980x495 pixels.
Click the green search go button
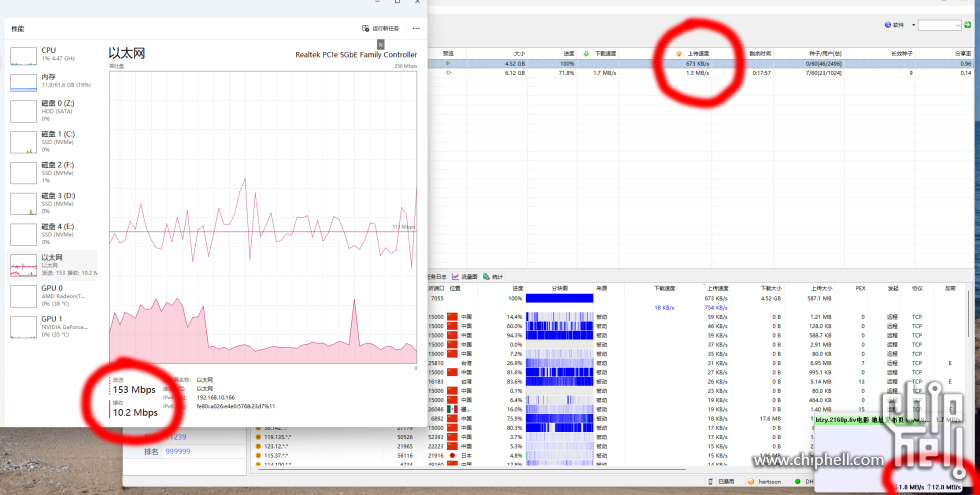coord(970,25)
